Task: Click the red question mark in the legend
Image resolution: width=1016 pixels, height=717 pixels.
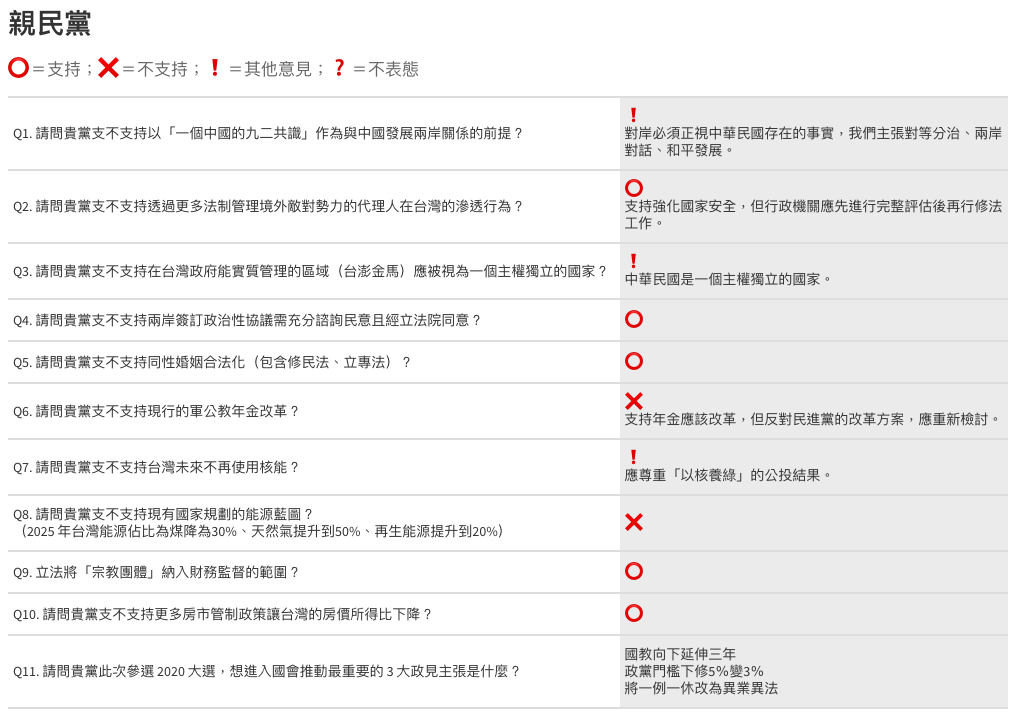Action: [339, 67]
